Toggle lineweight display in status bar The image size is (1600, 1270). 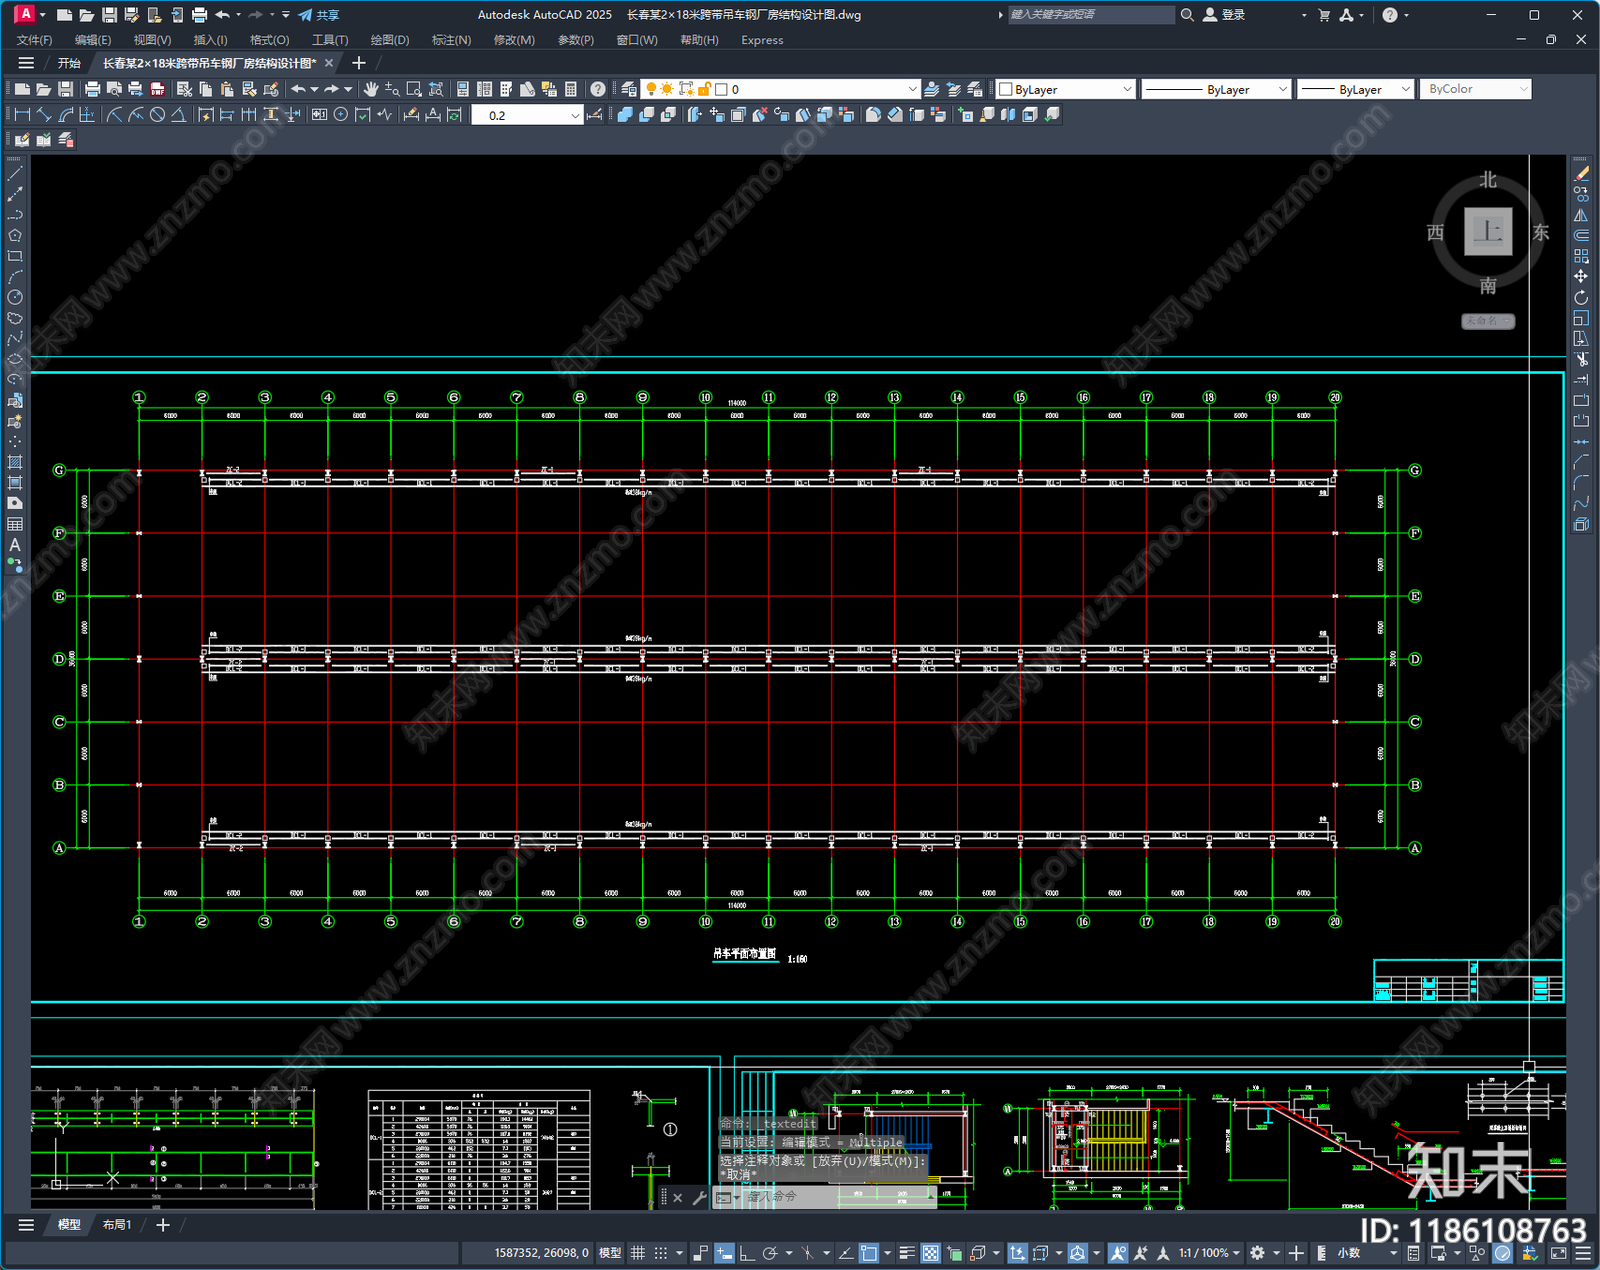[x=907, y=1253]
